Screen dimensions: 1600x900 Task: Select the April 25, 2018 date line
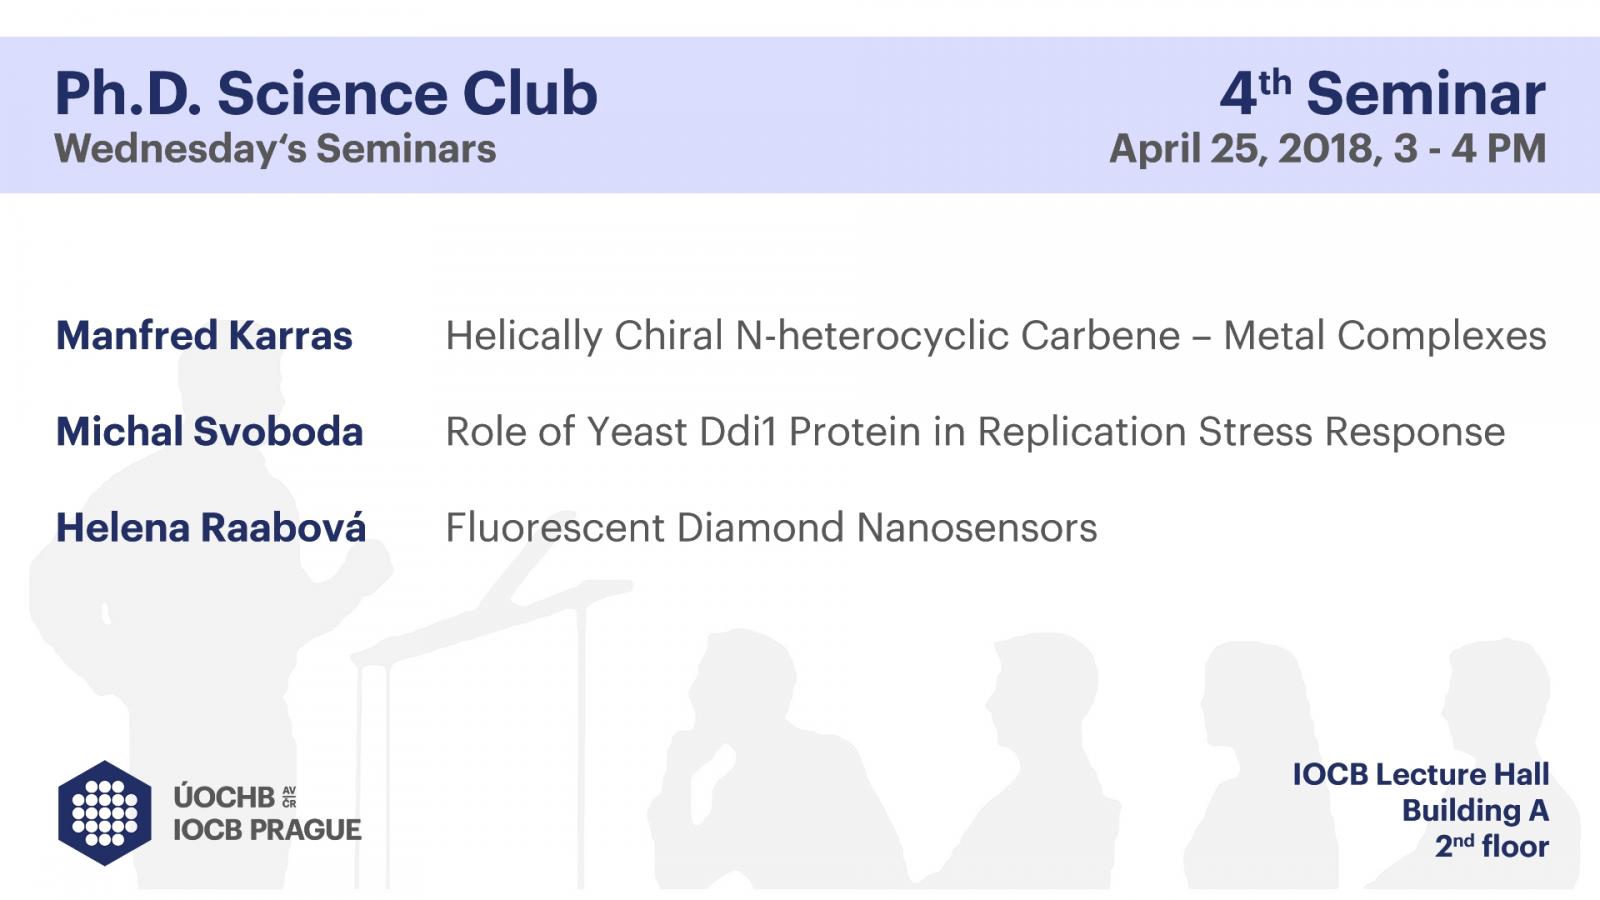coord(1328,149)
